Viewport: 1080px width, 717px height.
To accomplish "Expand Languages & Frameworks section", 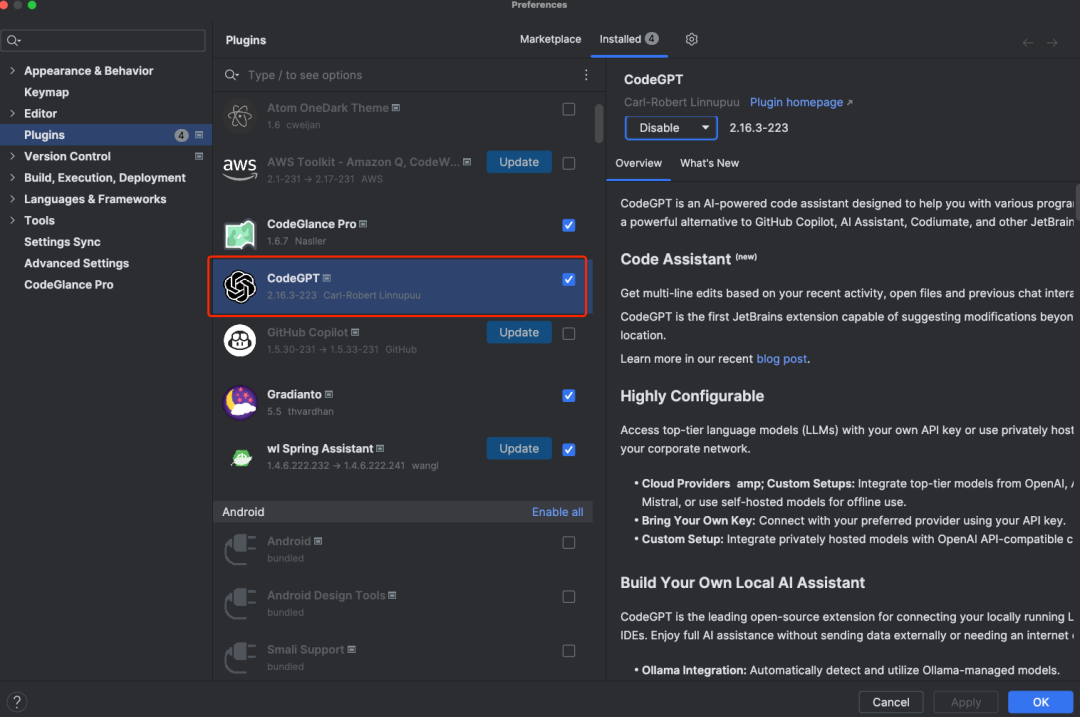I will (12, 199).
